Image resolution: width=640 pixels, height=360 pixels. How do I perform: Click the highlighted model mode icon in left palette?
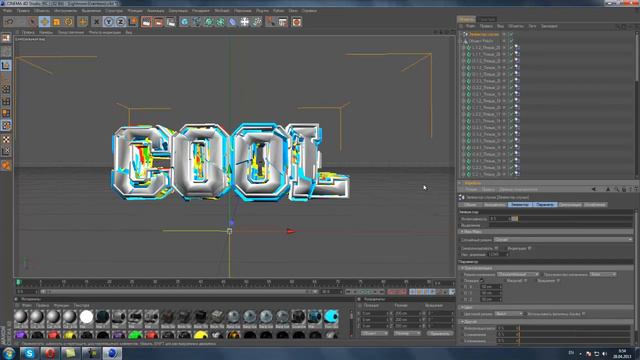tap(6, 65)
